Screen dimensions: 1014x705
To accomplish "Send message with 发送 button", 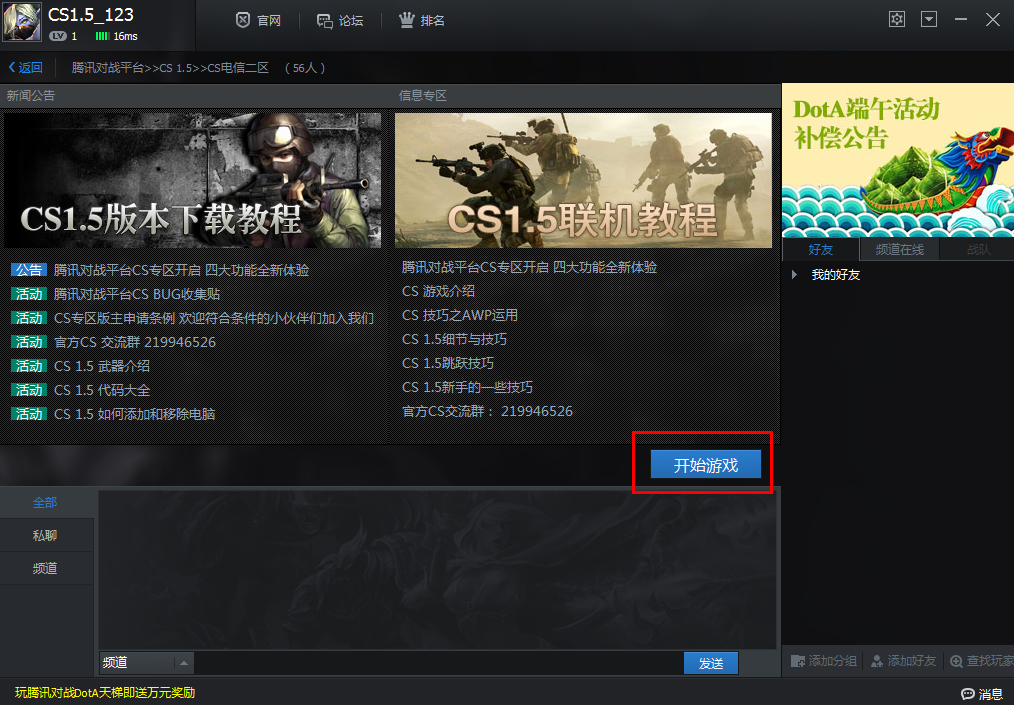I will (711, 663).
